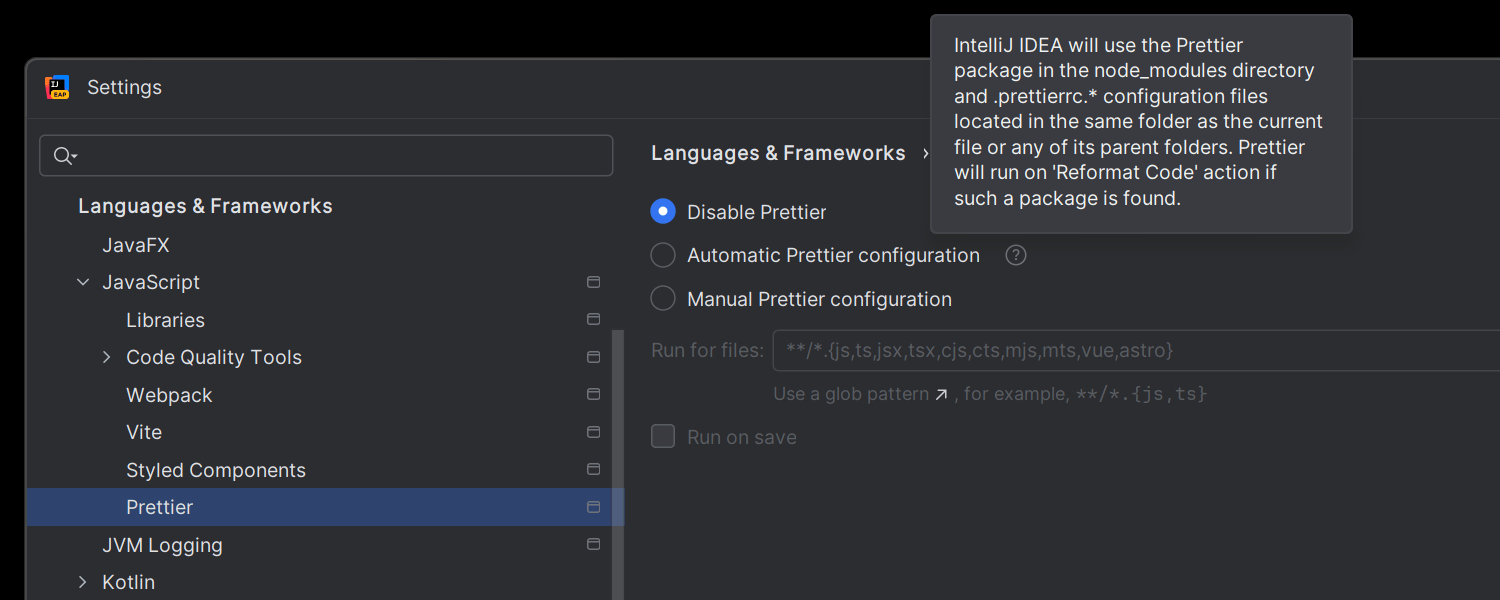Screen dimensions: 1500x600
Task: Click the Run for files input field
Action: click(x=1130, y=351)
